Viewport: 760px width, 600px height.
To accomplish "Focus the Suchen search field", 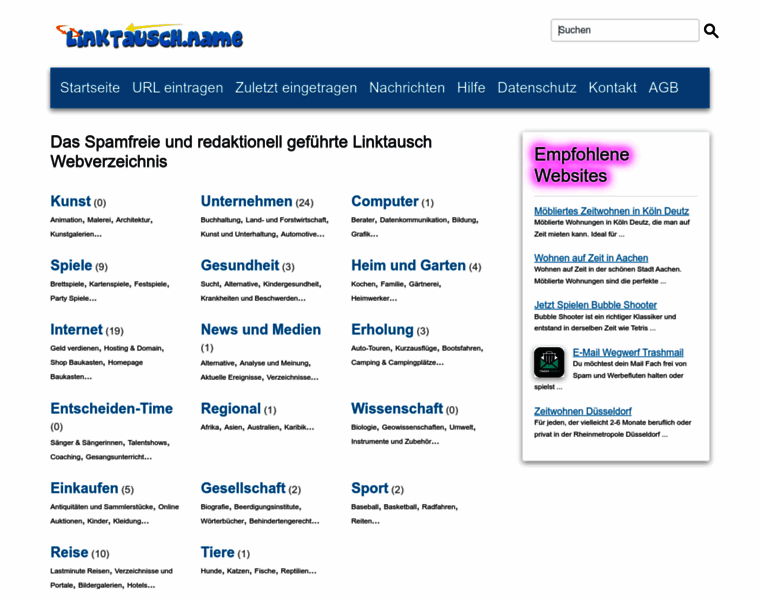I will (x=625, y=30).
